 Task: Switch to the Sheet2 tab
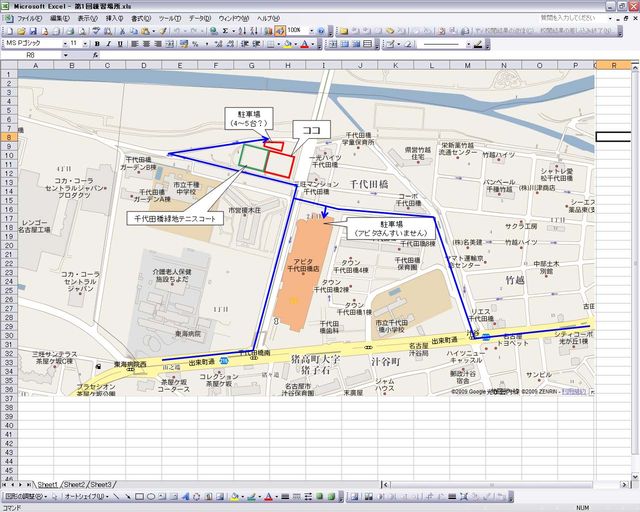[74, 484]
